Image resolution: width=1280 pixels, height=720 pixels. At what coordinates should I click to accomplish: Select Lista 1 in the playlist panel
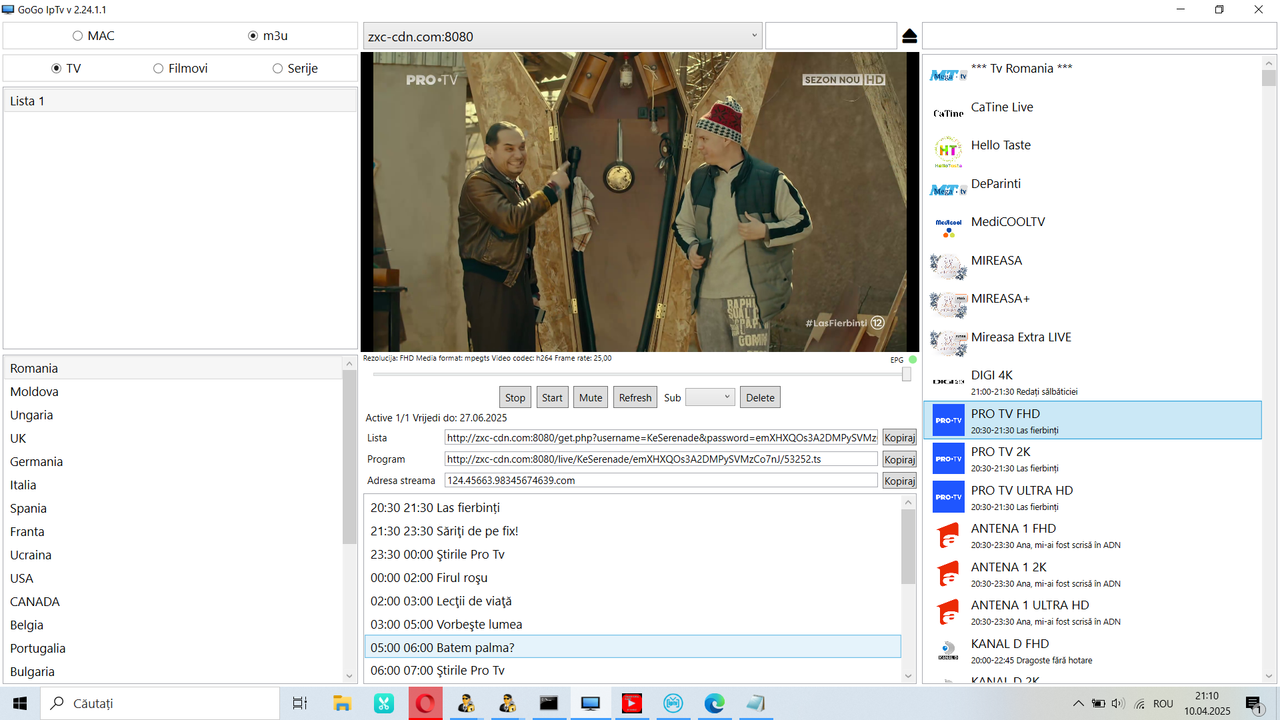180,100
